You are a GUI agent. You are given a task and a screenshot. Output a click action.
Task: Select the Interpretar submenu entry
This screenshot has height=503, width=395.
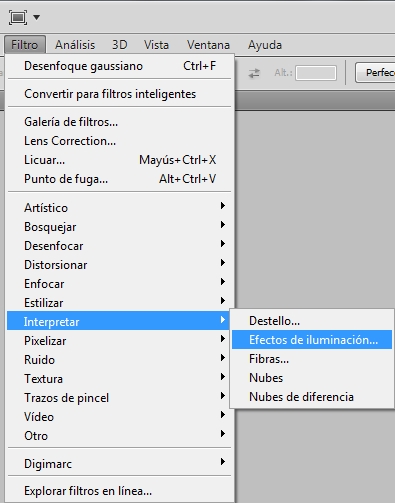pos(118,321)
